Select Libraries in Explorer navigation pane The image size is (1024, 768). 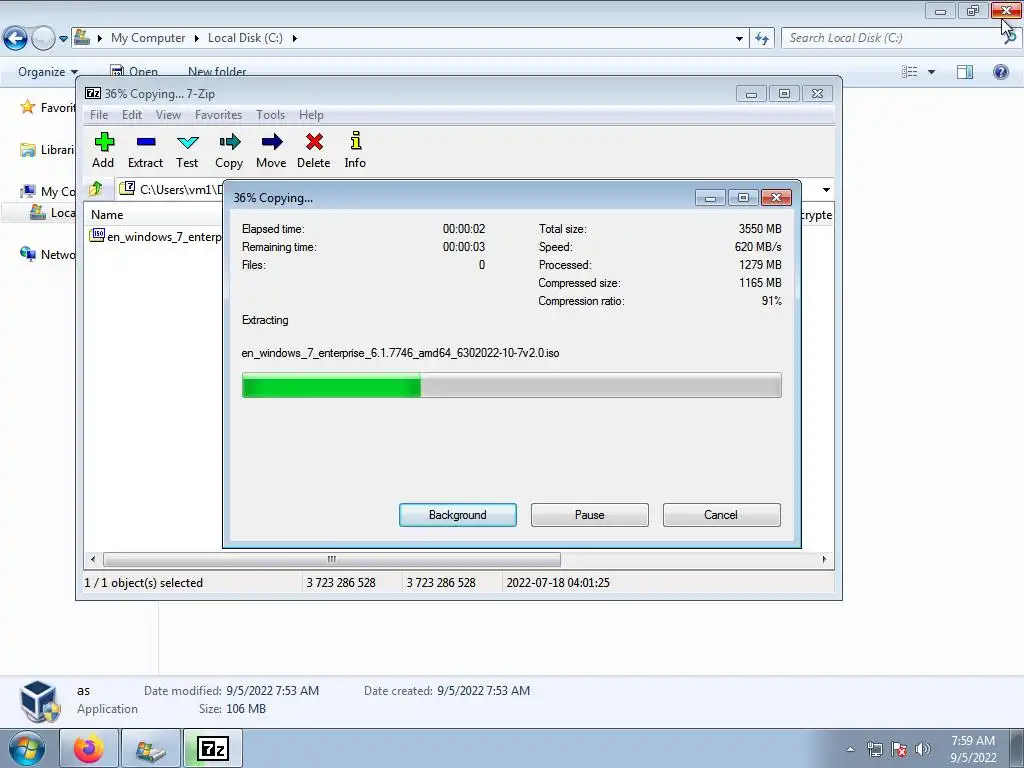click(x=47, y=150)
